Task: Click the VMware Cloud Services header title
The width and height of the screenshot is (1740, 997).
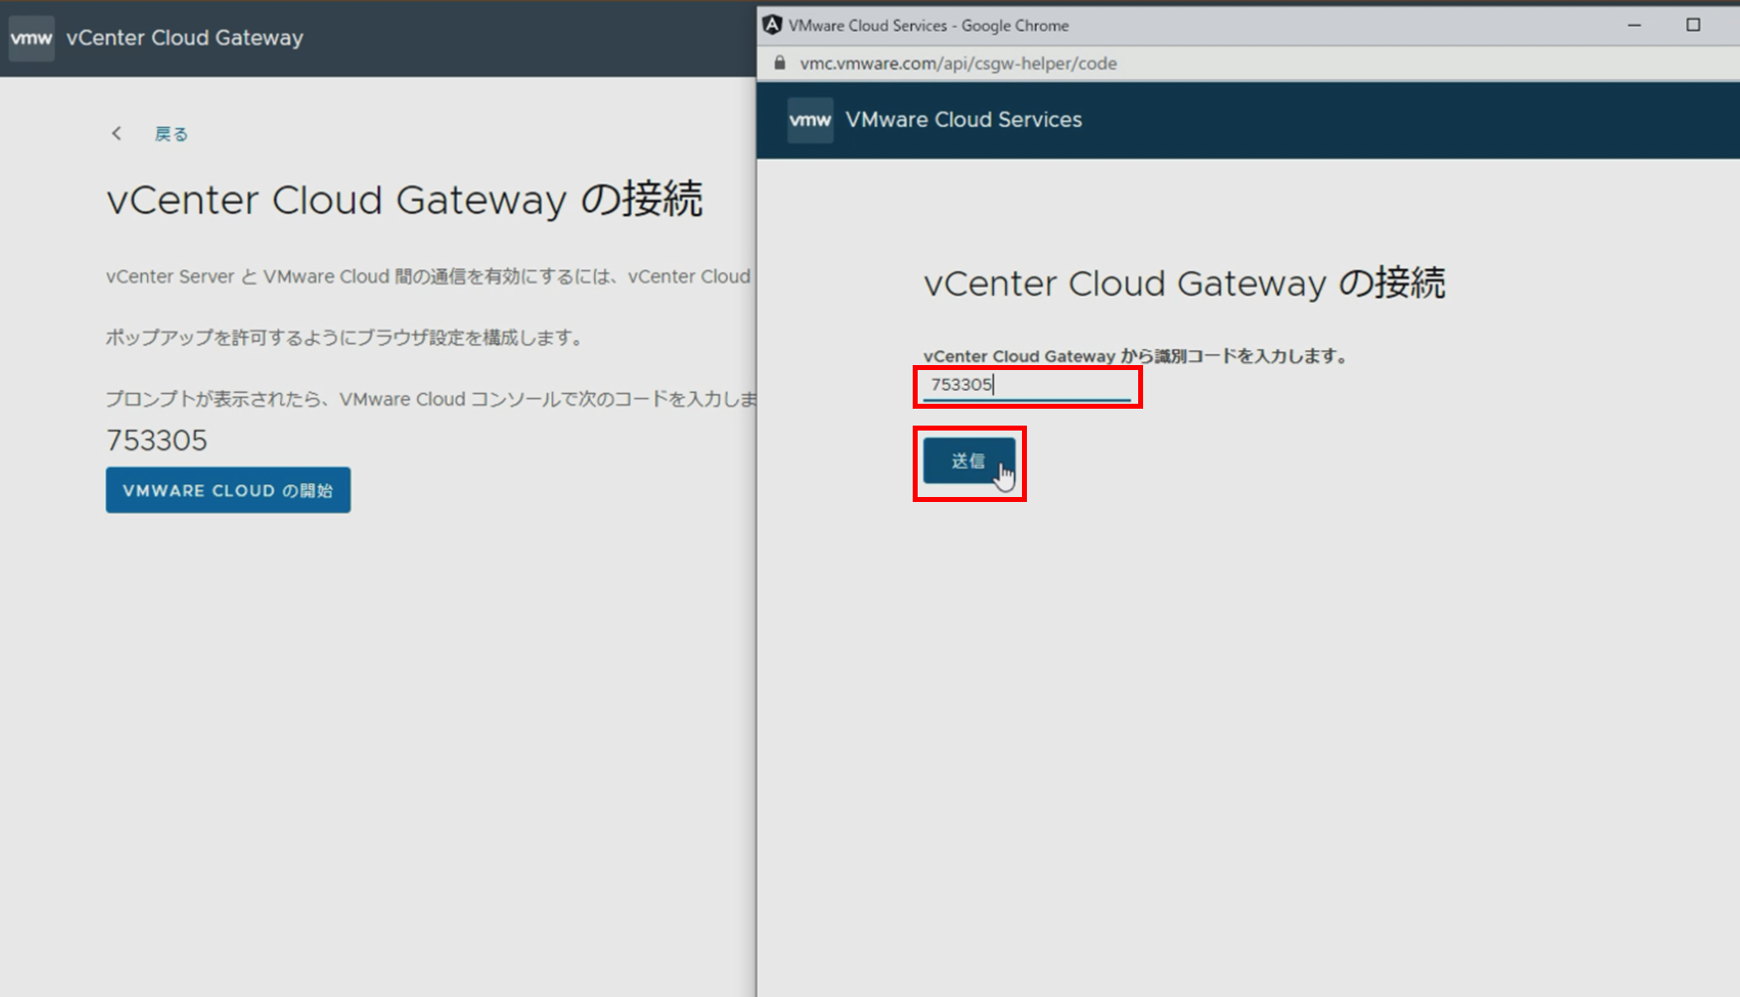Action: (x=963, y=120)
